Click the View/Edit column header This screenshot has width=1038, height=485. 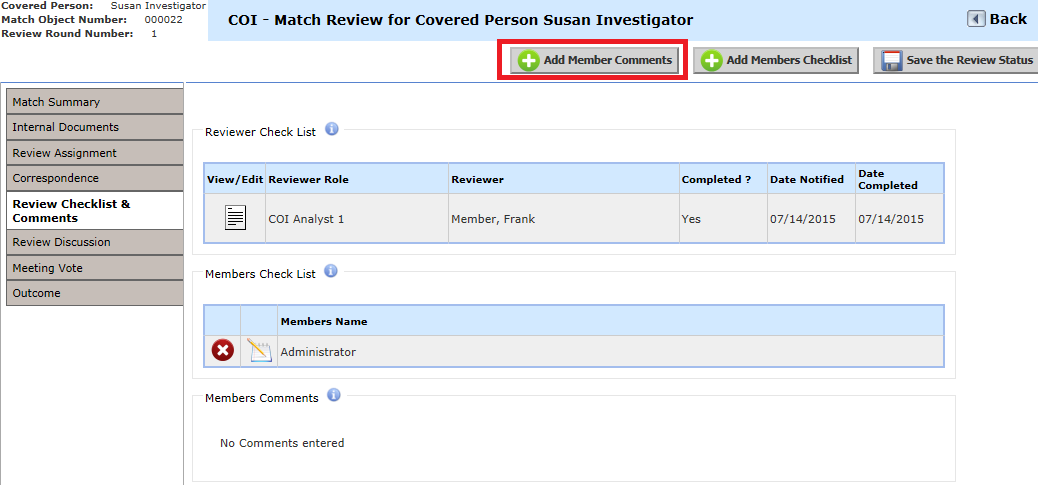click(235, 179)
